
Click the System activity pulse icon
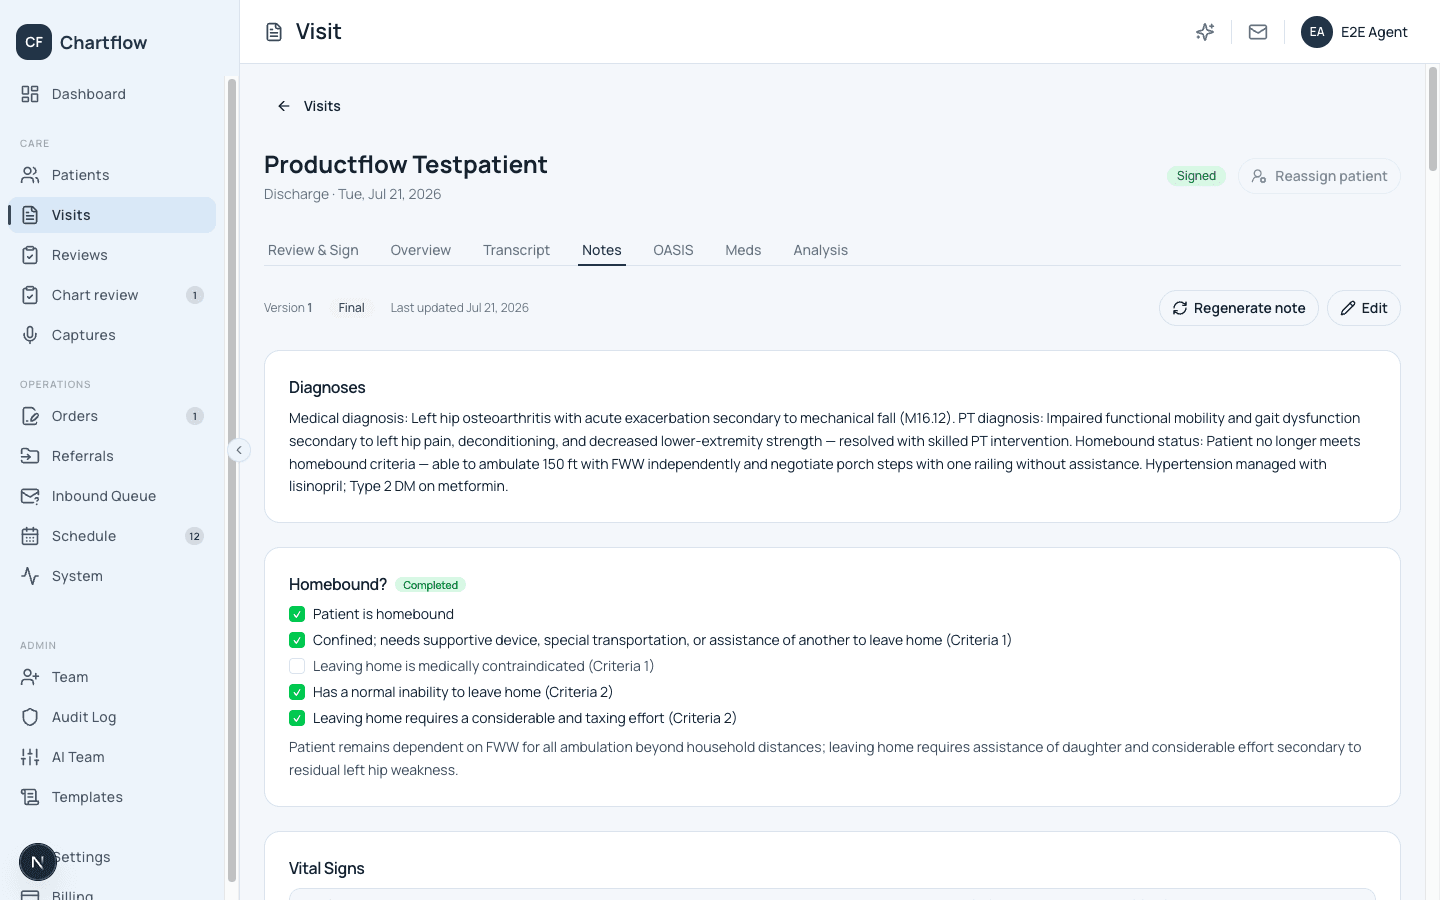30,576
